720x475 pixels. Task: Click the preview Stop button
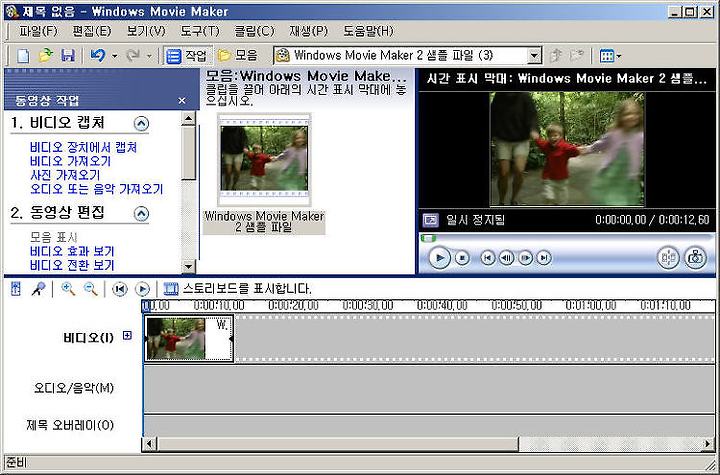462,258
